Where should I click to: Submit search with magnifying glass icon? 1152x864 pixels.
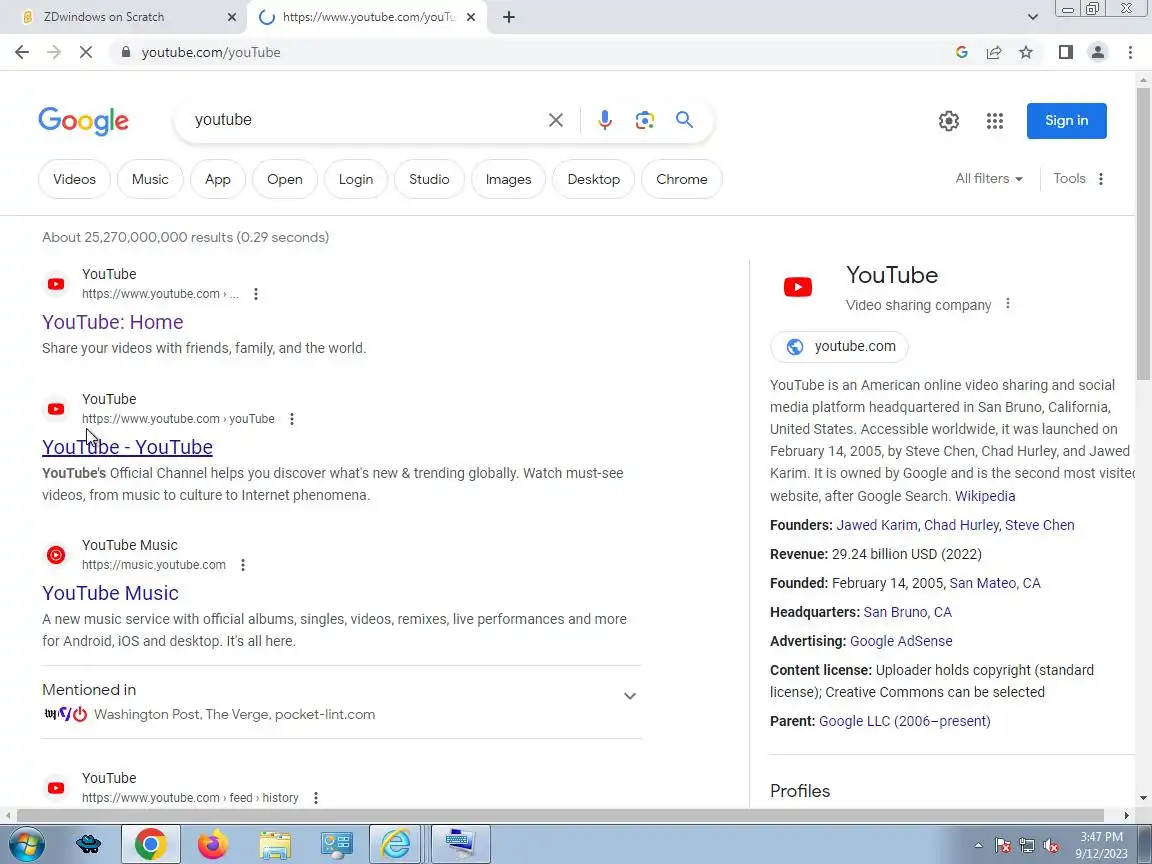(x=684, y=120)
